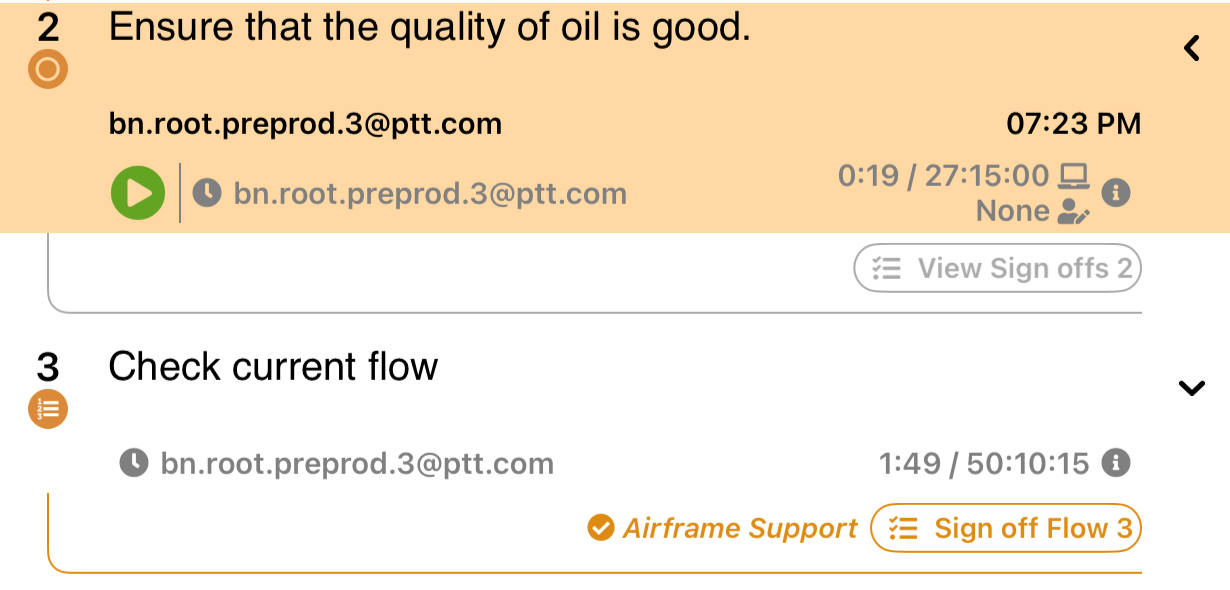Click the laptop icon next to 27:15:00
The height and width of the screenshot is (590, 1230).
coord(1073,177)
